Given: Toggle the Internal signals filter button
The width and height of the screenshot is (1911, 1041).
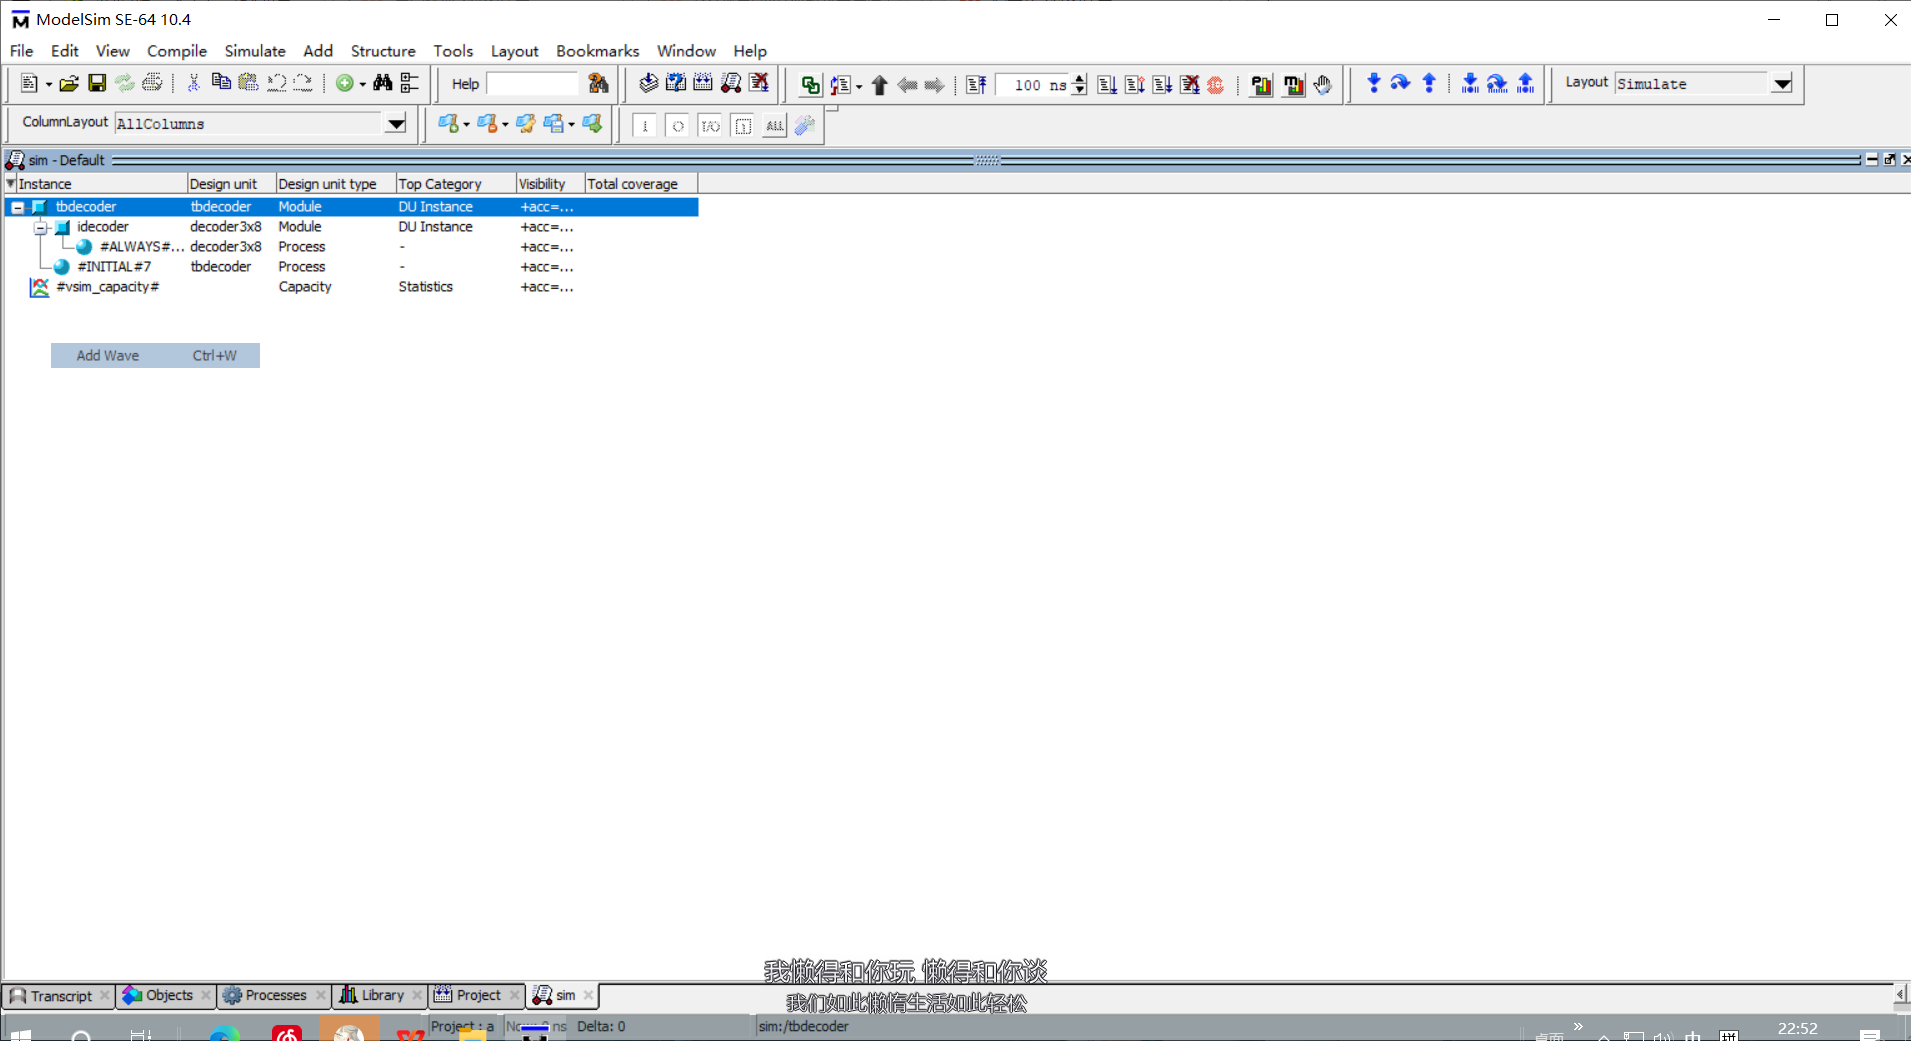Looking at the screenshot, I should [x=743, y=126].
